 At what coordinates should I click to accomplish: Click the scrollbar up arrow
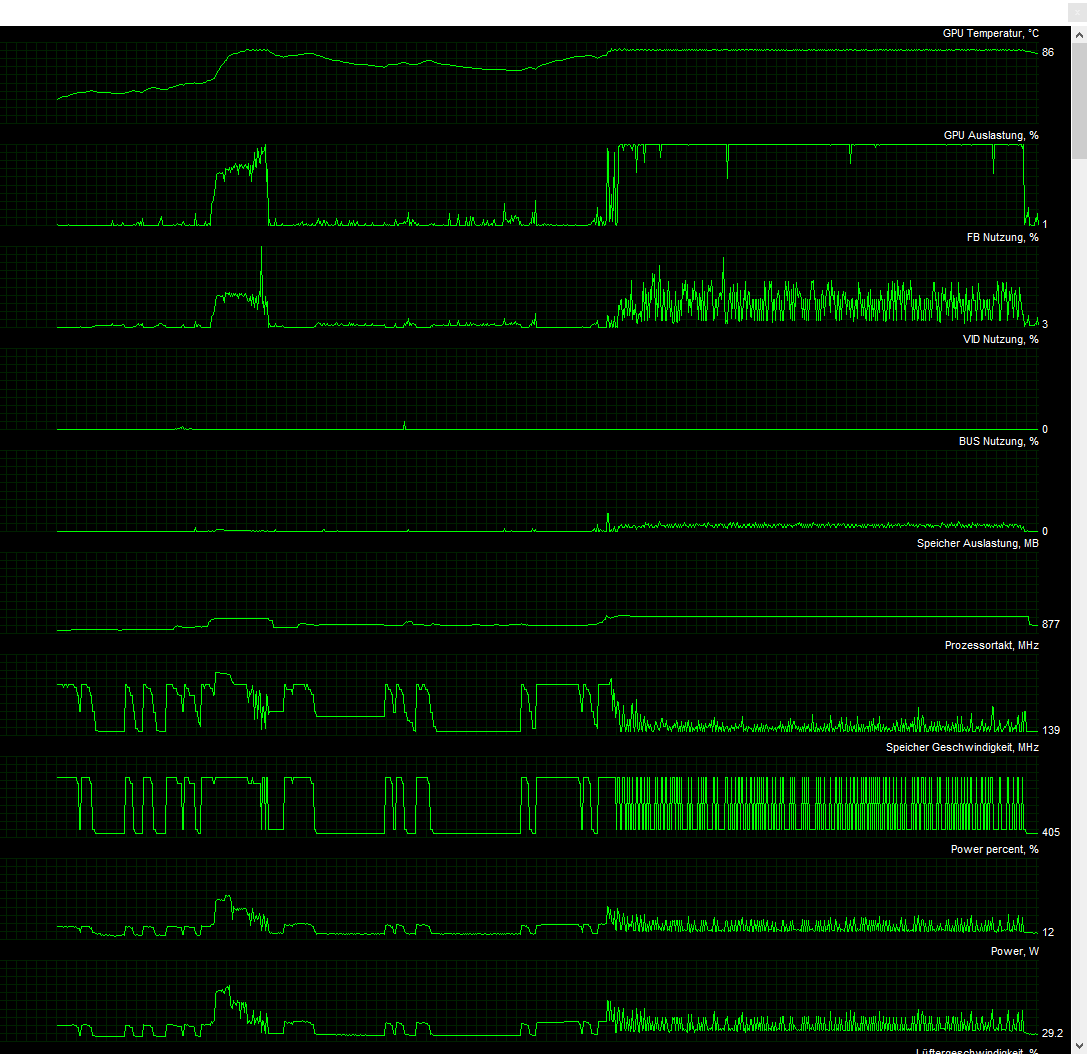point(1079,33)
